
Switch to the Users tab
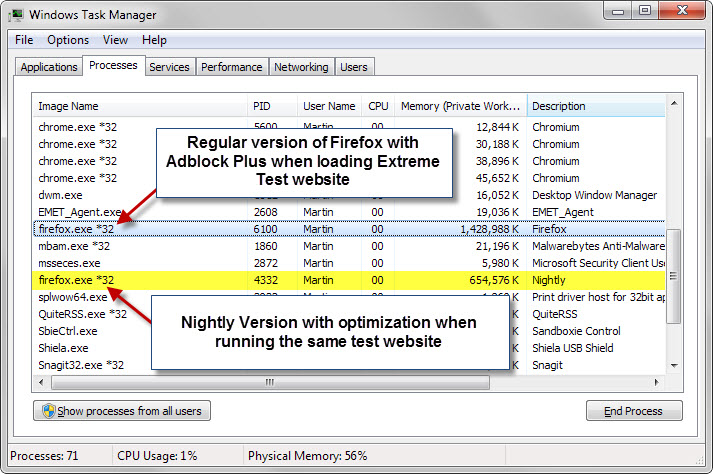[354, 67]
